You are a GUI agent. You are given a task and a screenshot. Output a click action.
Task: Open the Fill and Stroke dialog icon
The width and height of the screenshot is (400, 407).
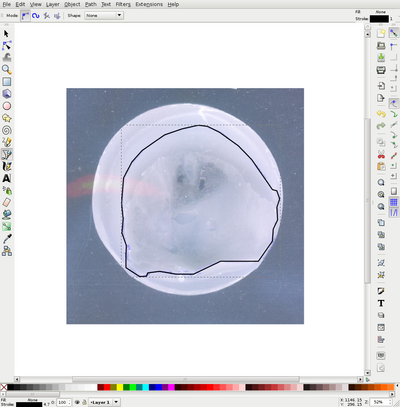(x=381, y=291)
